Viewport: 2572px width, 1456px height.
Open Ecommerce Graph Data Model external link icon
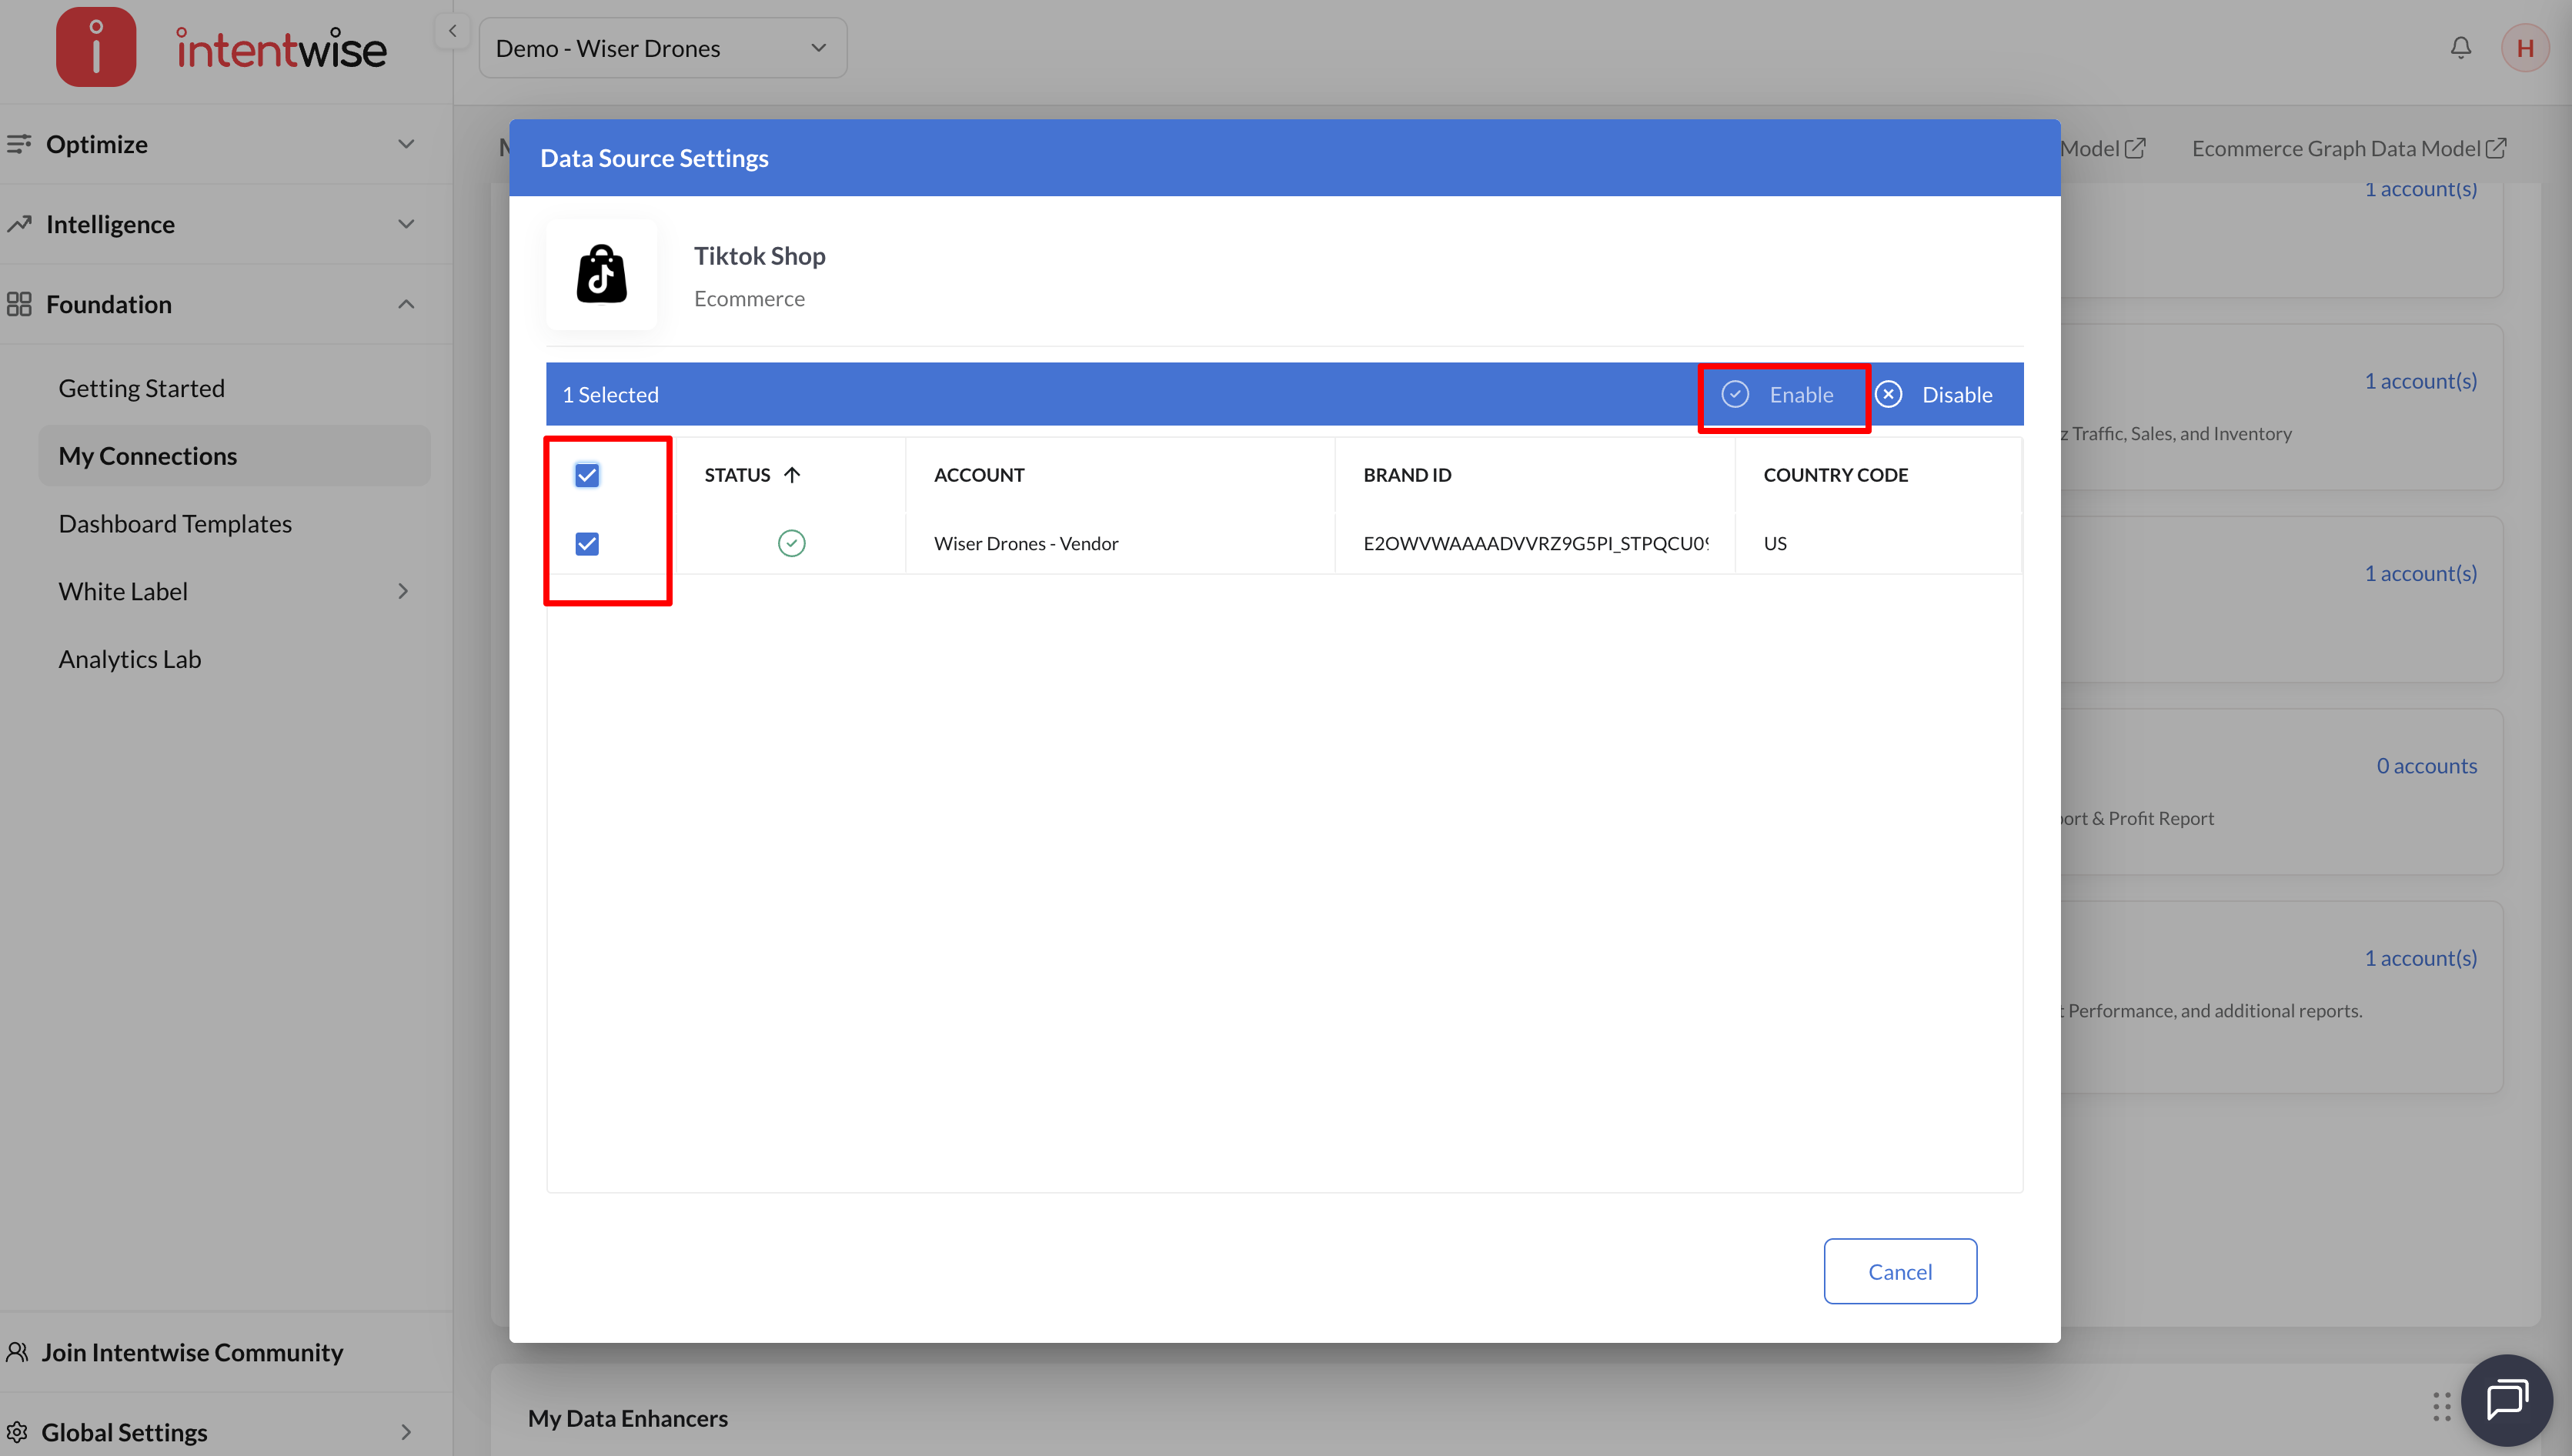(2496, 148)
